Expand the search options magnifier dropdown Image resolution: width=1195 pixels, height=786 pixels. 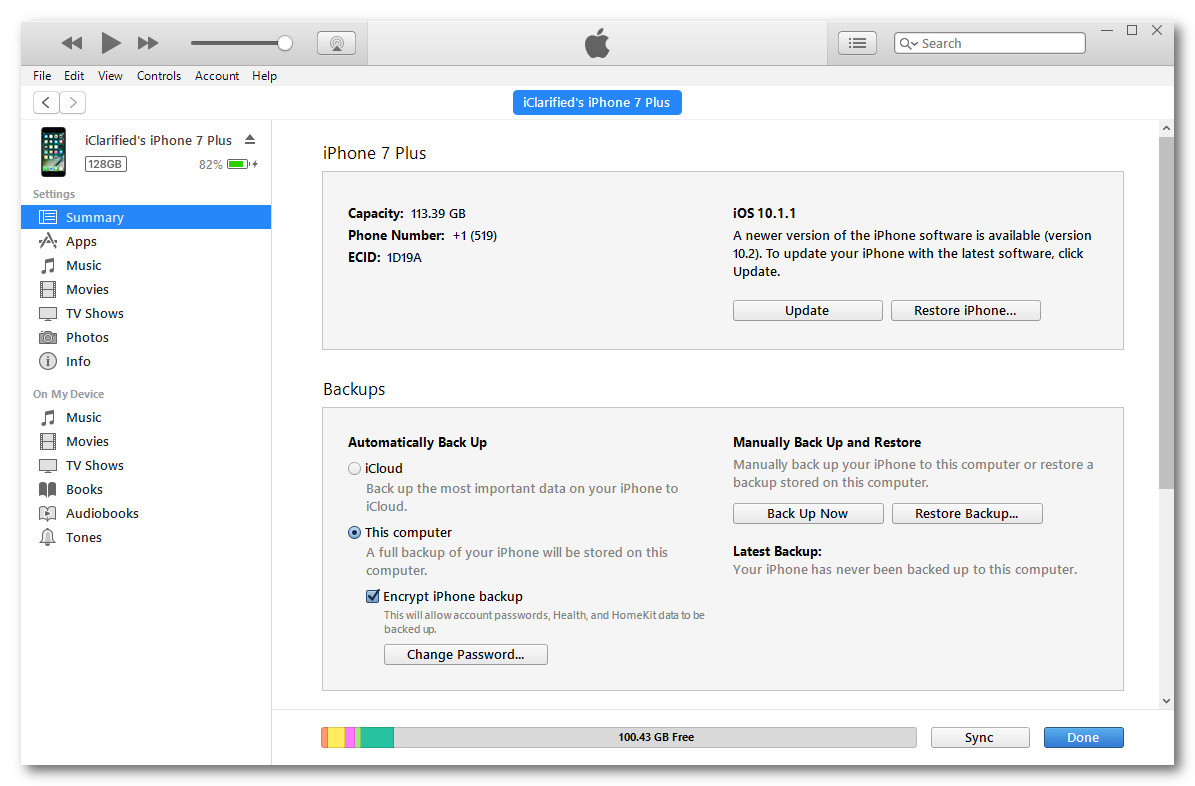(908, 44)
